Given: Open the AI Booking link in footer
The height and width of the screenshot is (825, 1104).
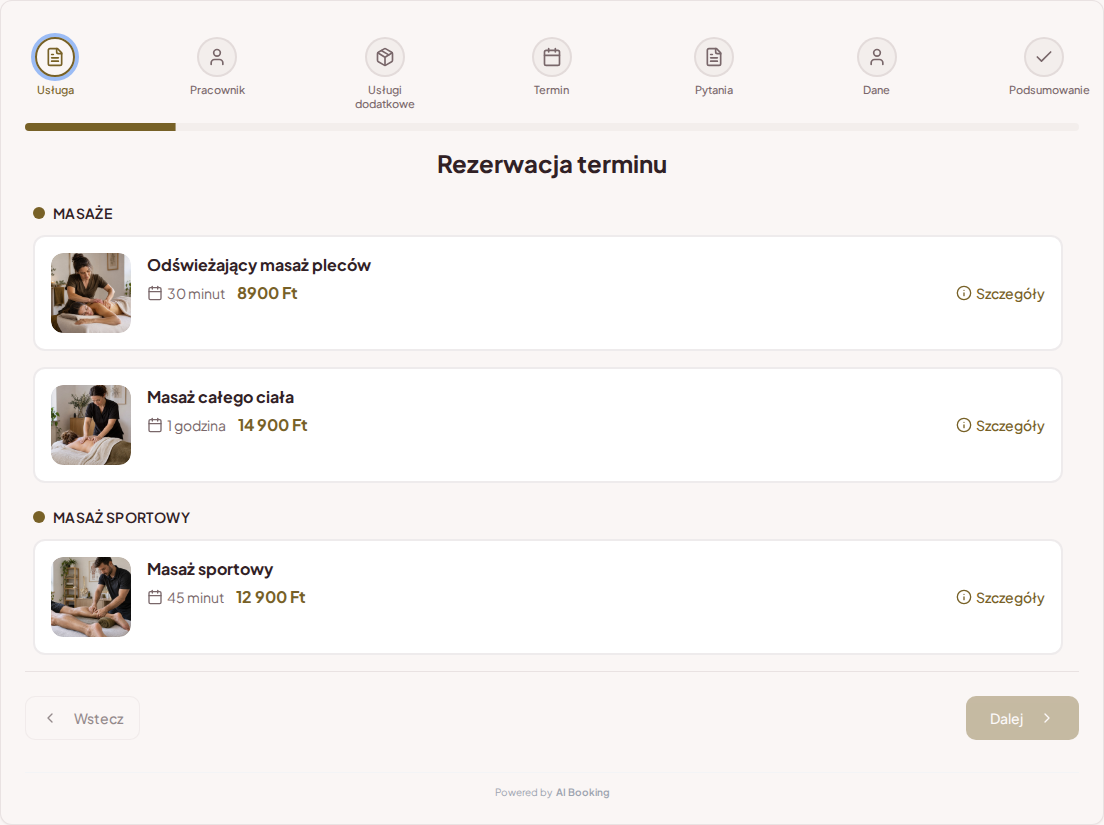Looking at the screenshot, I should tap(582, 793).
